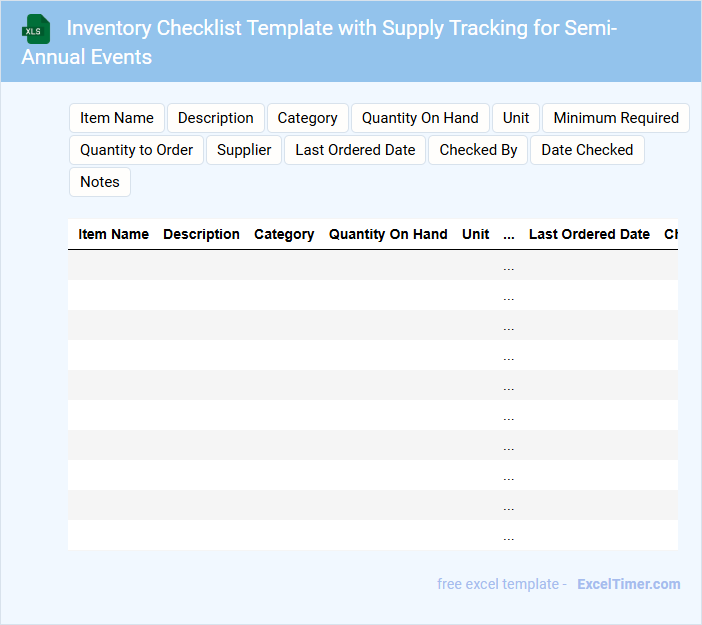Click the green XLS file icon
This screenshot has height=625, width=702.
click(x=36, y=29)
